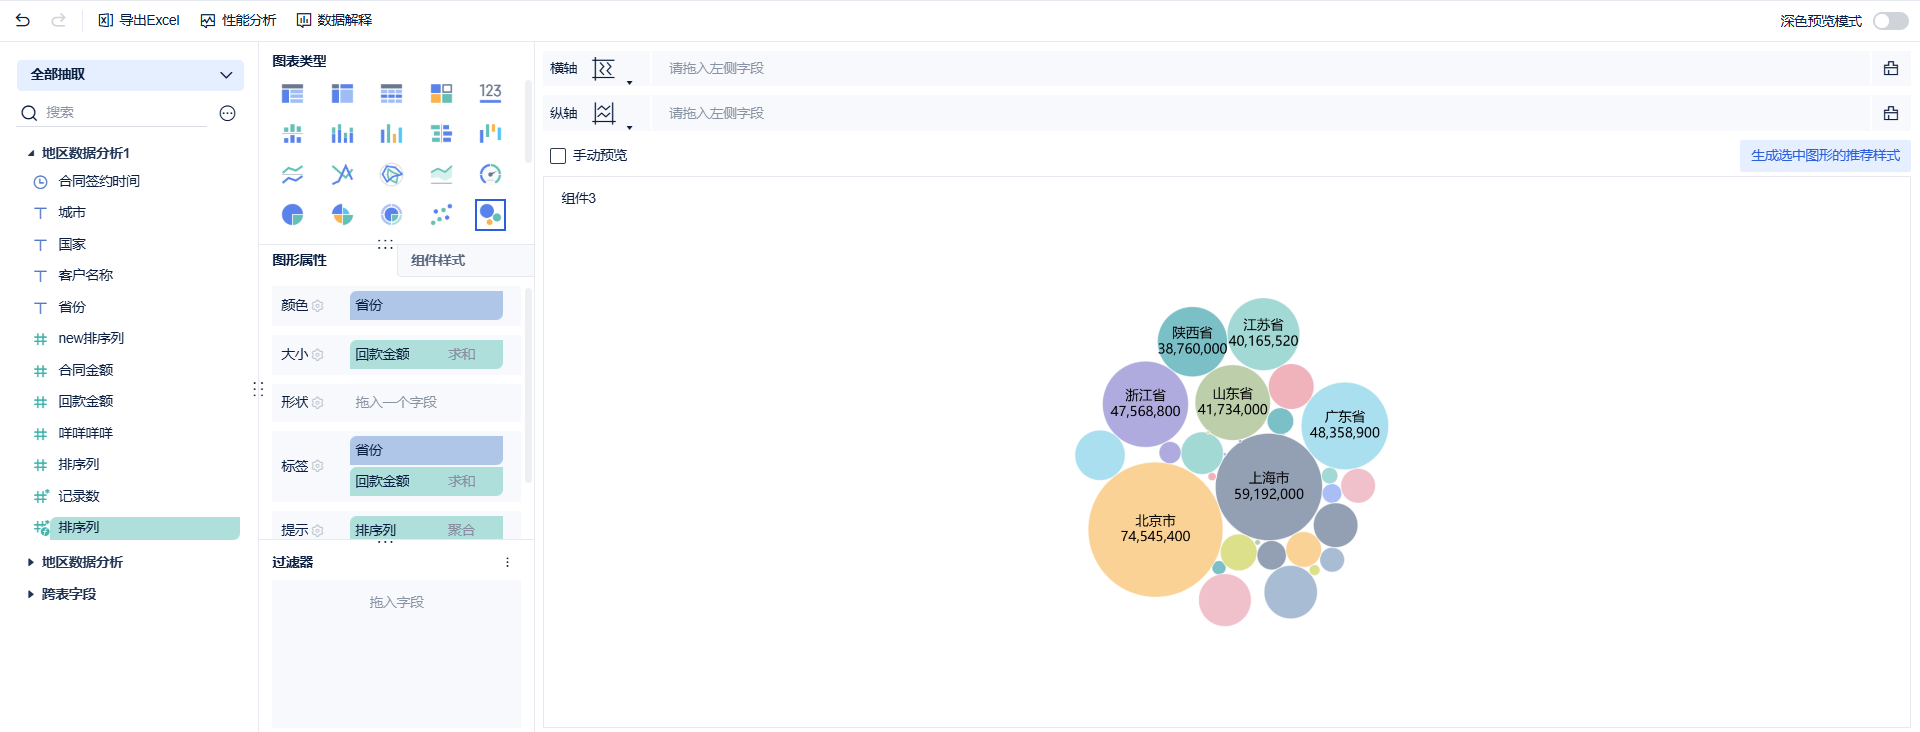Image resolution: width=1920 pixels, height=732 pixels.
Task: Select the gauge dashboard chart type
Action: pos(490,174)
